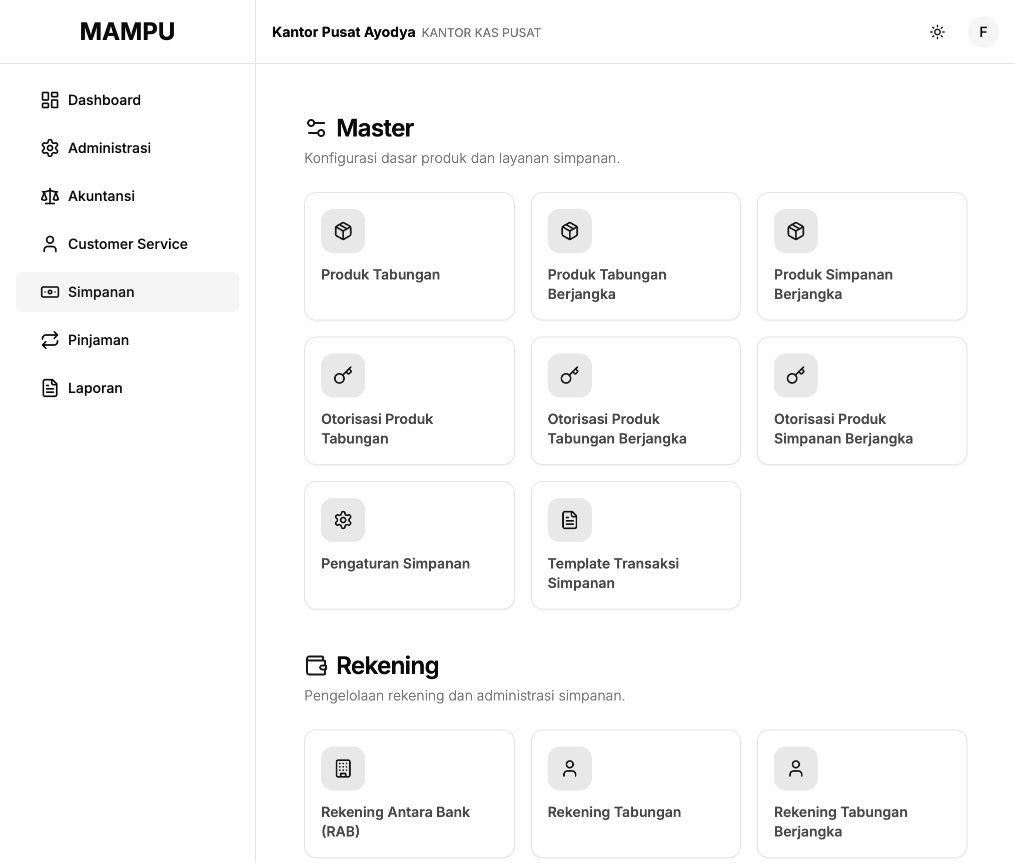Click document icon on Template Transaksi Simpanan
The width and height of the screenshot is (1015, 863).
[x=570, y=520]
